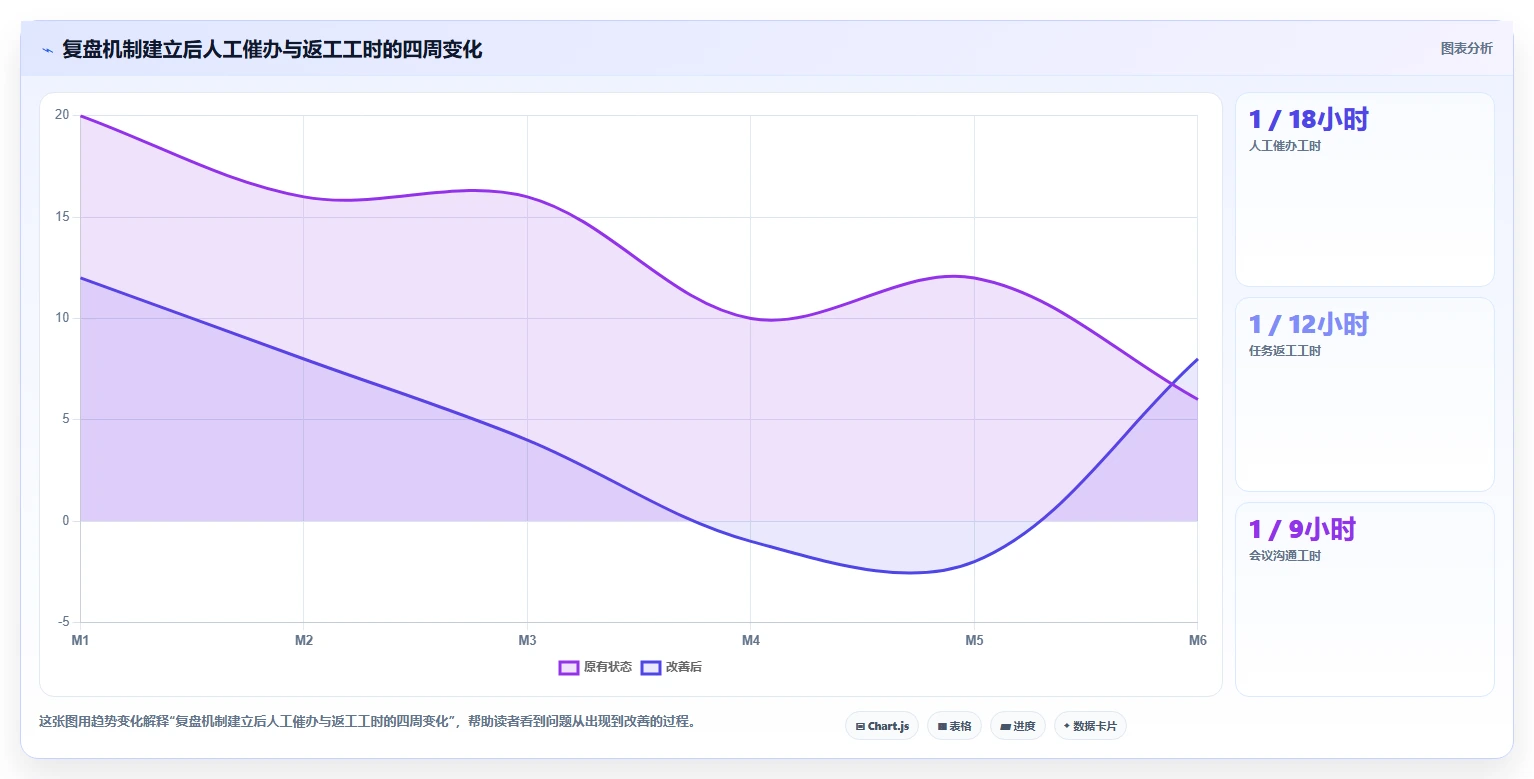Click the 改善后 line endpoint at M6

click(x=1197, y=359)
